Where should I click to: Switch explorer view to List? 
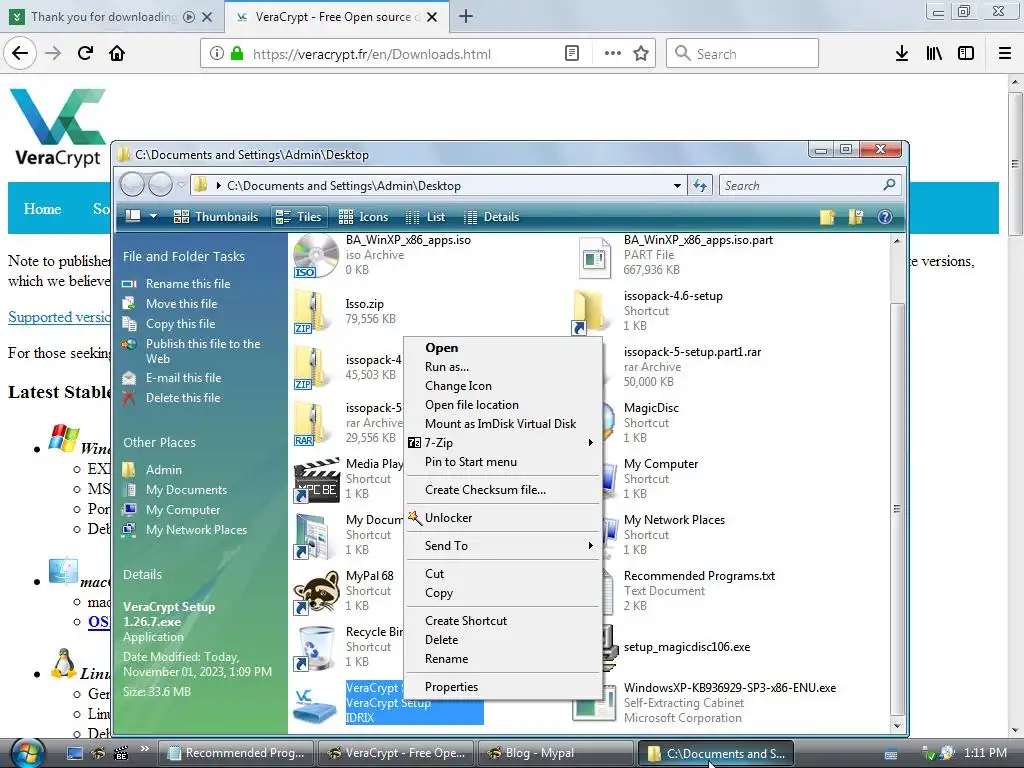click(426, 217)
